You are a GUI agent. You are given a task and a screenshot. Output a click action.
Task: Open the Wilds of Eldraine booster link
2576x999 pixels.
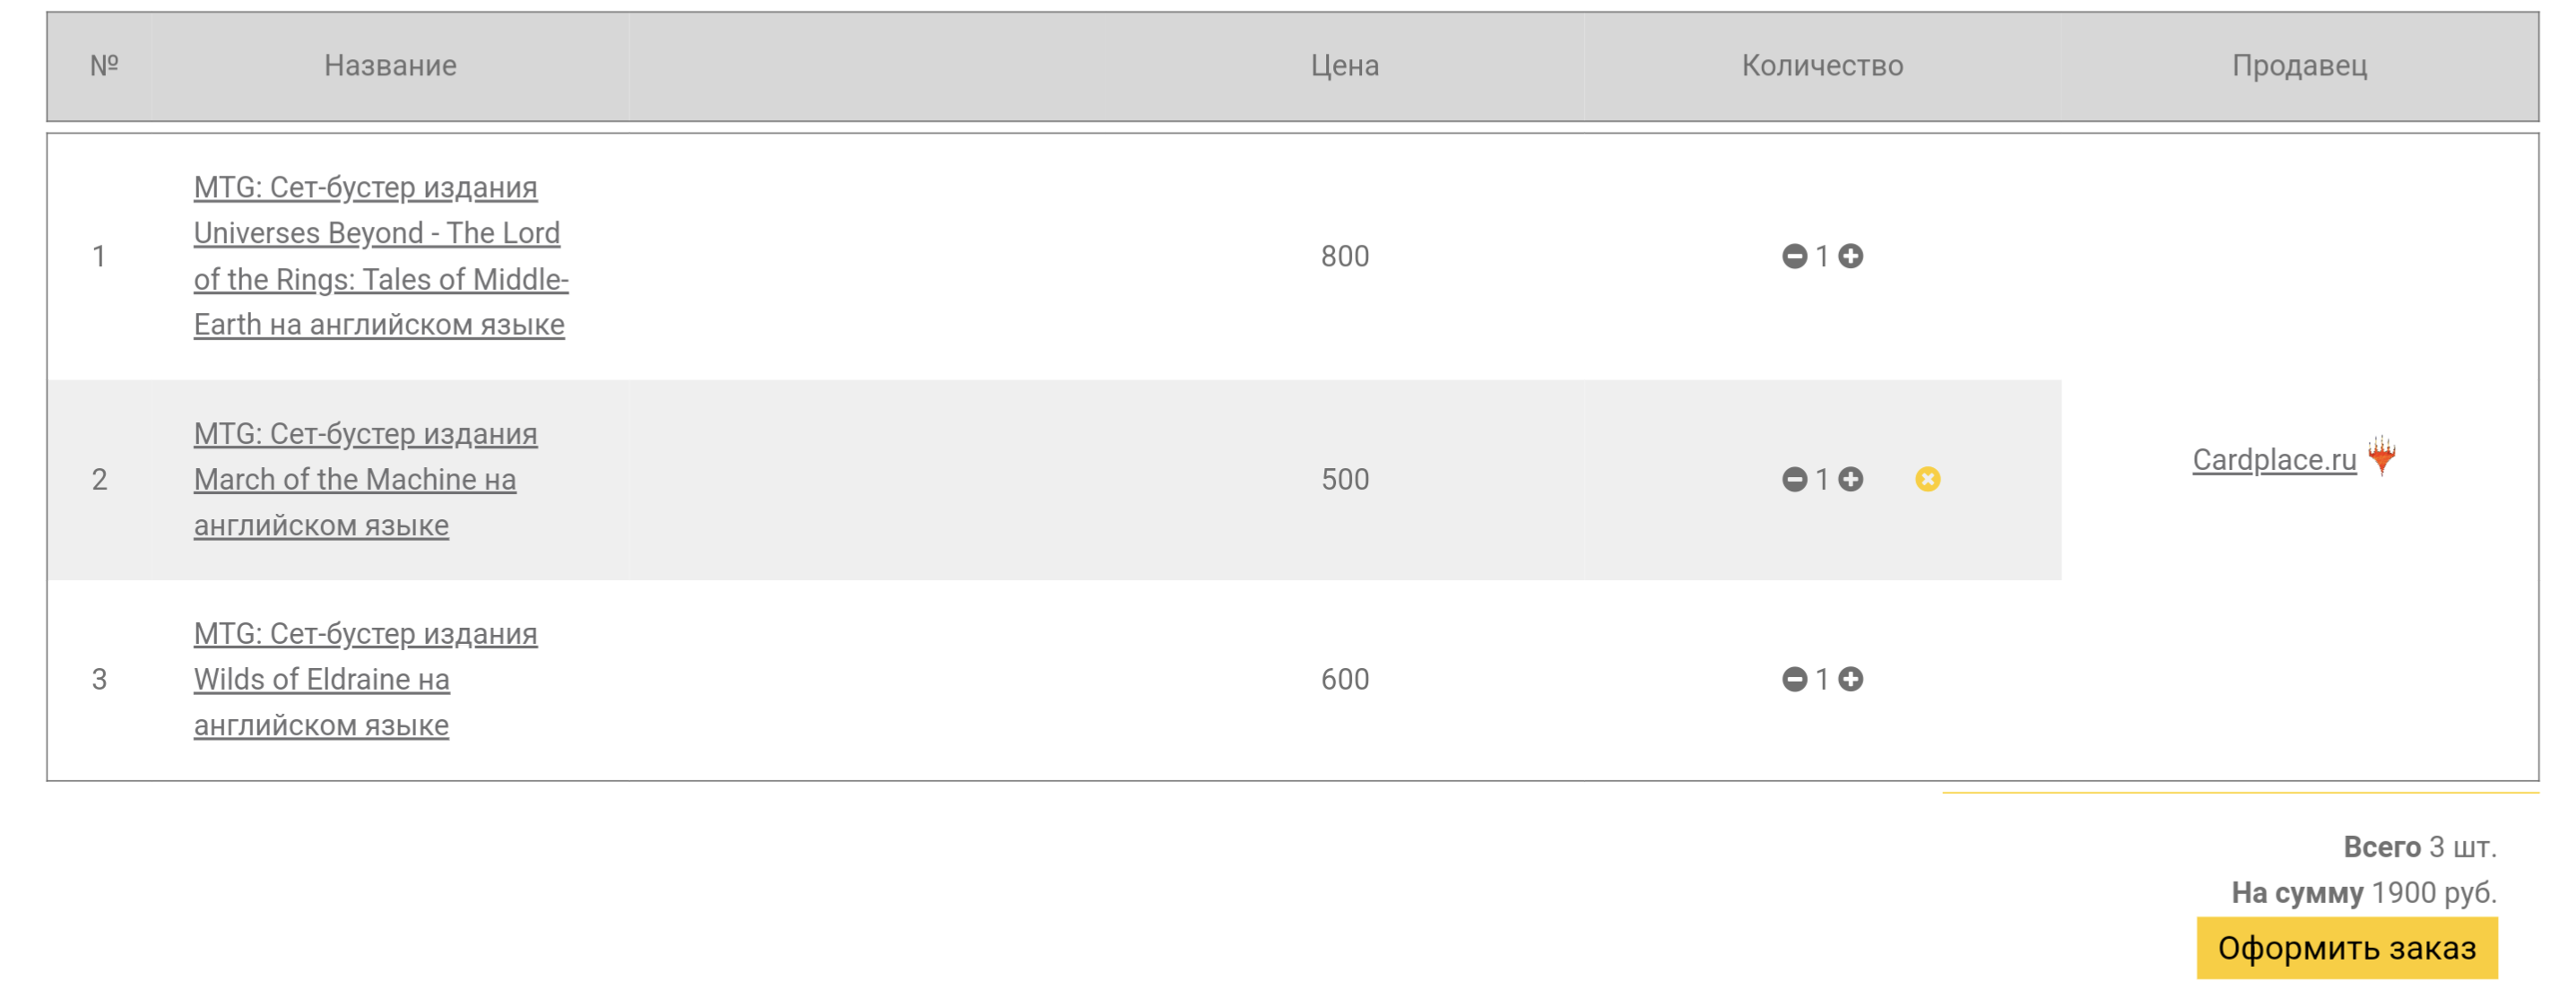click(x=364, y=680)
